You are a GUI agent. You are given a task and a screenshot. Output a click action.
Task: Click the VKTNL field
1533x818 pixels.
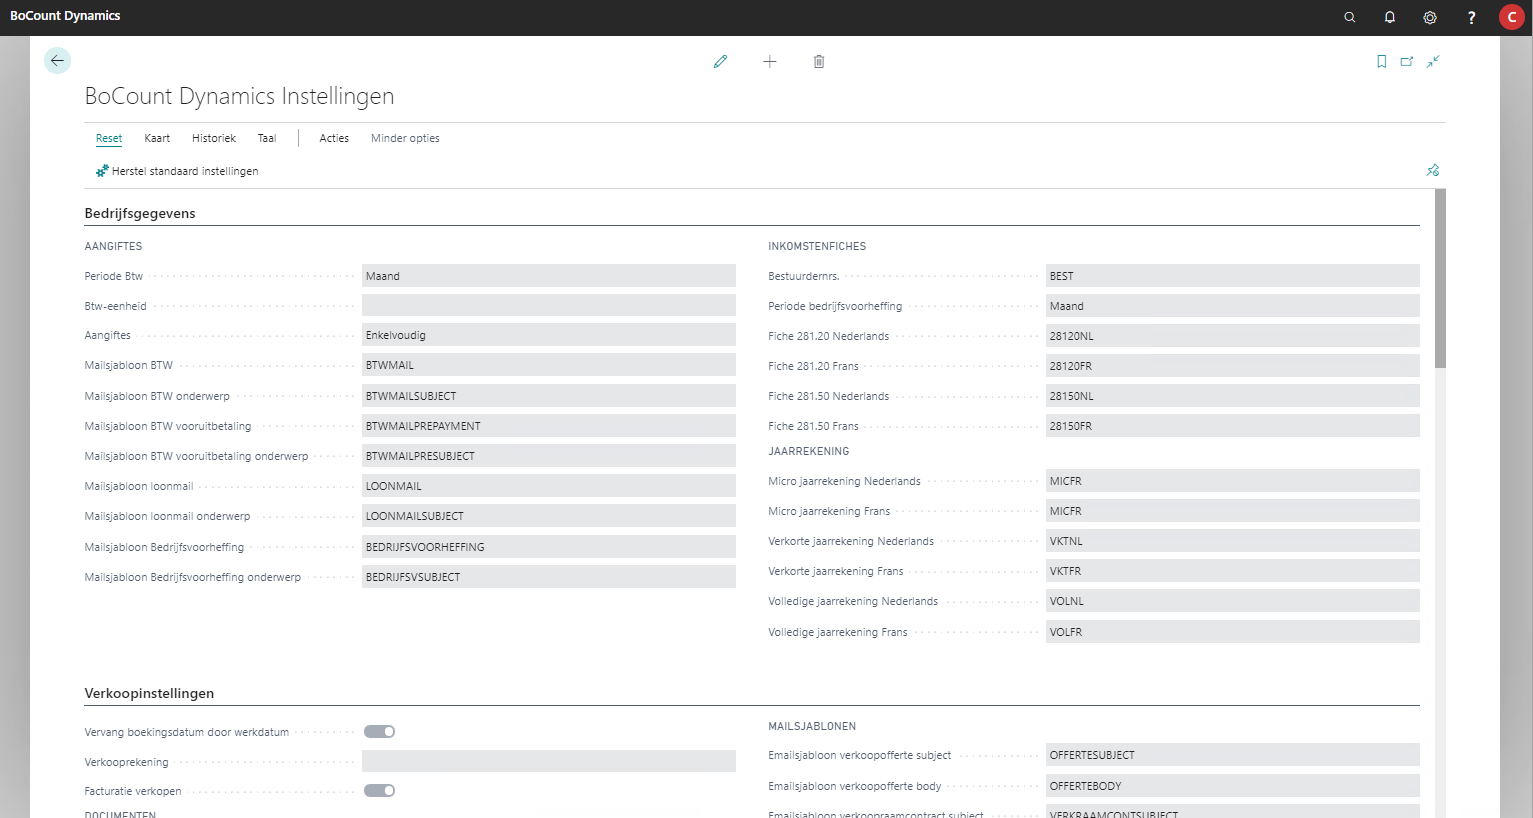[x=1233, y=541]
